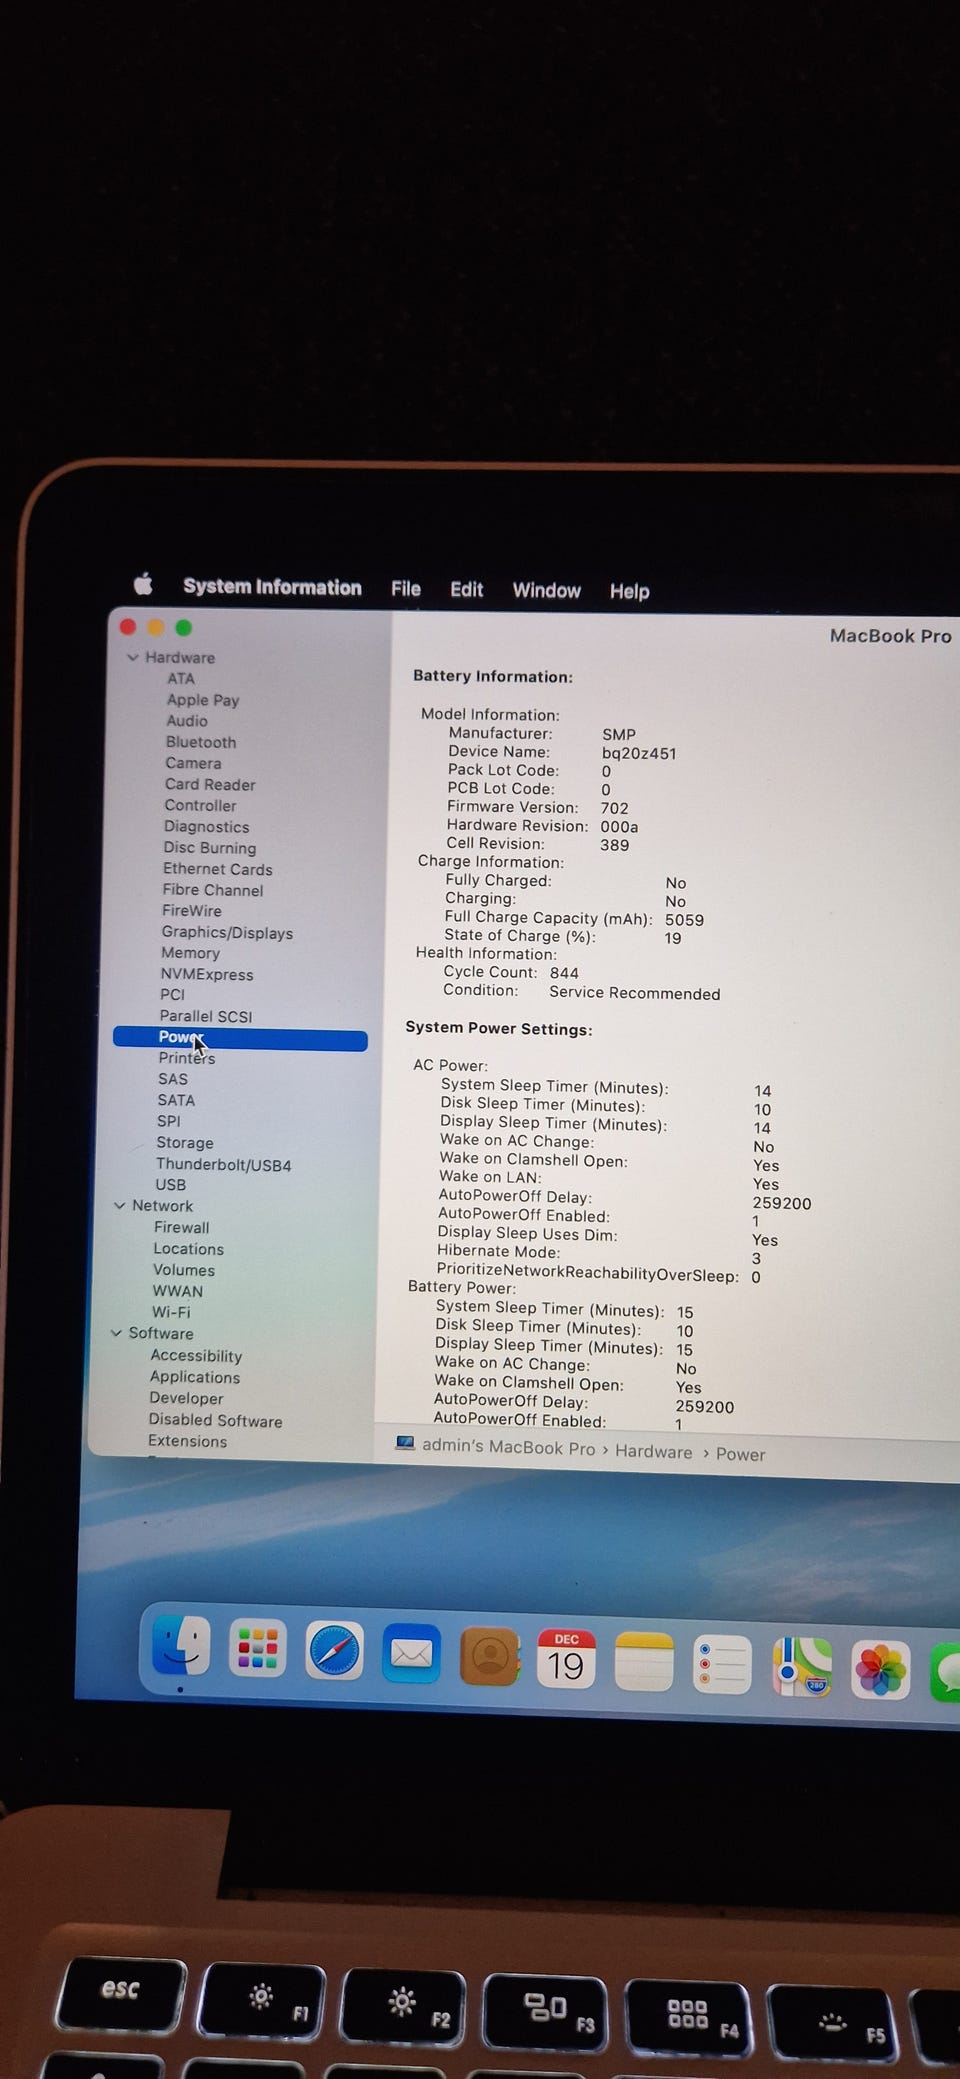Select Wi-Fi under Network
The width and height of the screenshot is (960, 2079).
tap(171, 1312)
